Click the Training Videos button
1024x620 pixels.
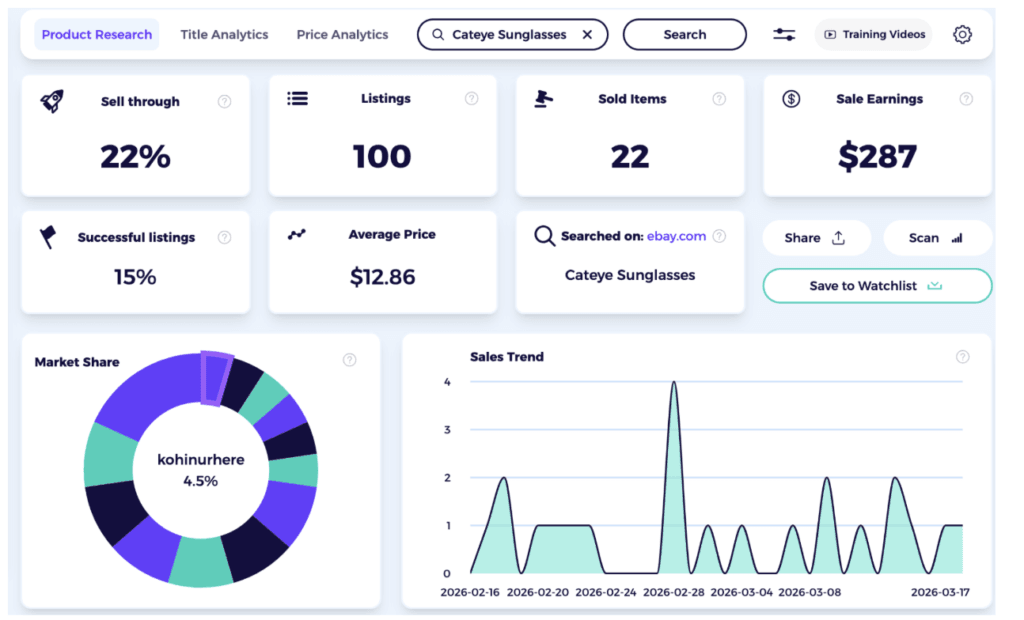(x=872, y=33)
